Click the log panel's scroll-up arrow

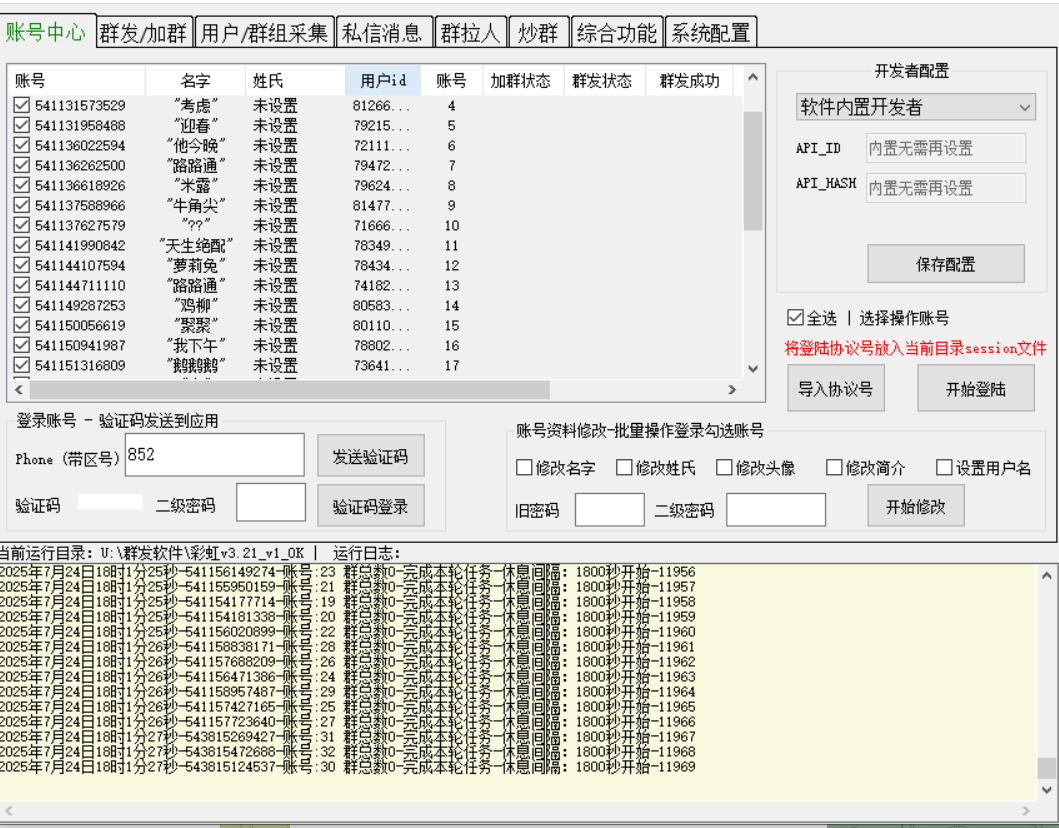(x=1046, y=576)
